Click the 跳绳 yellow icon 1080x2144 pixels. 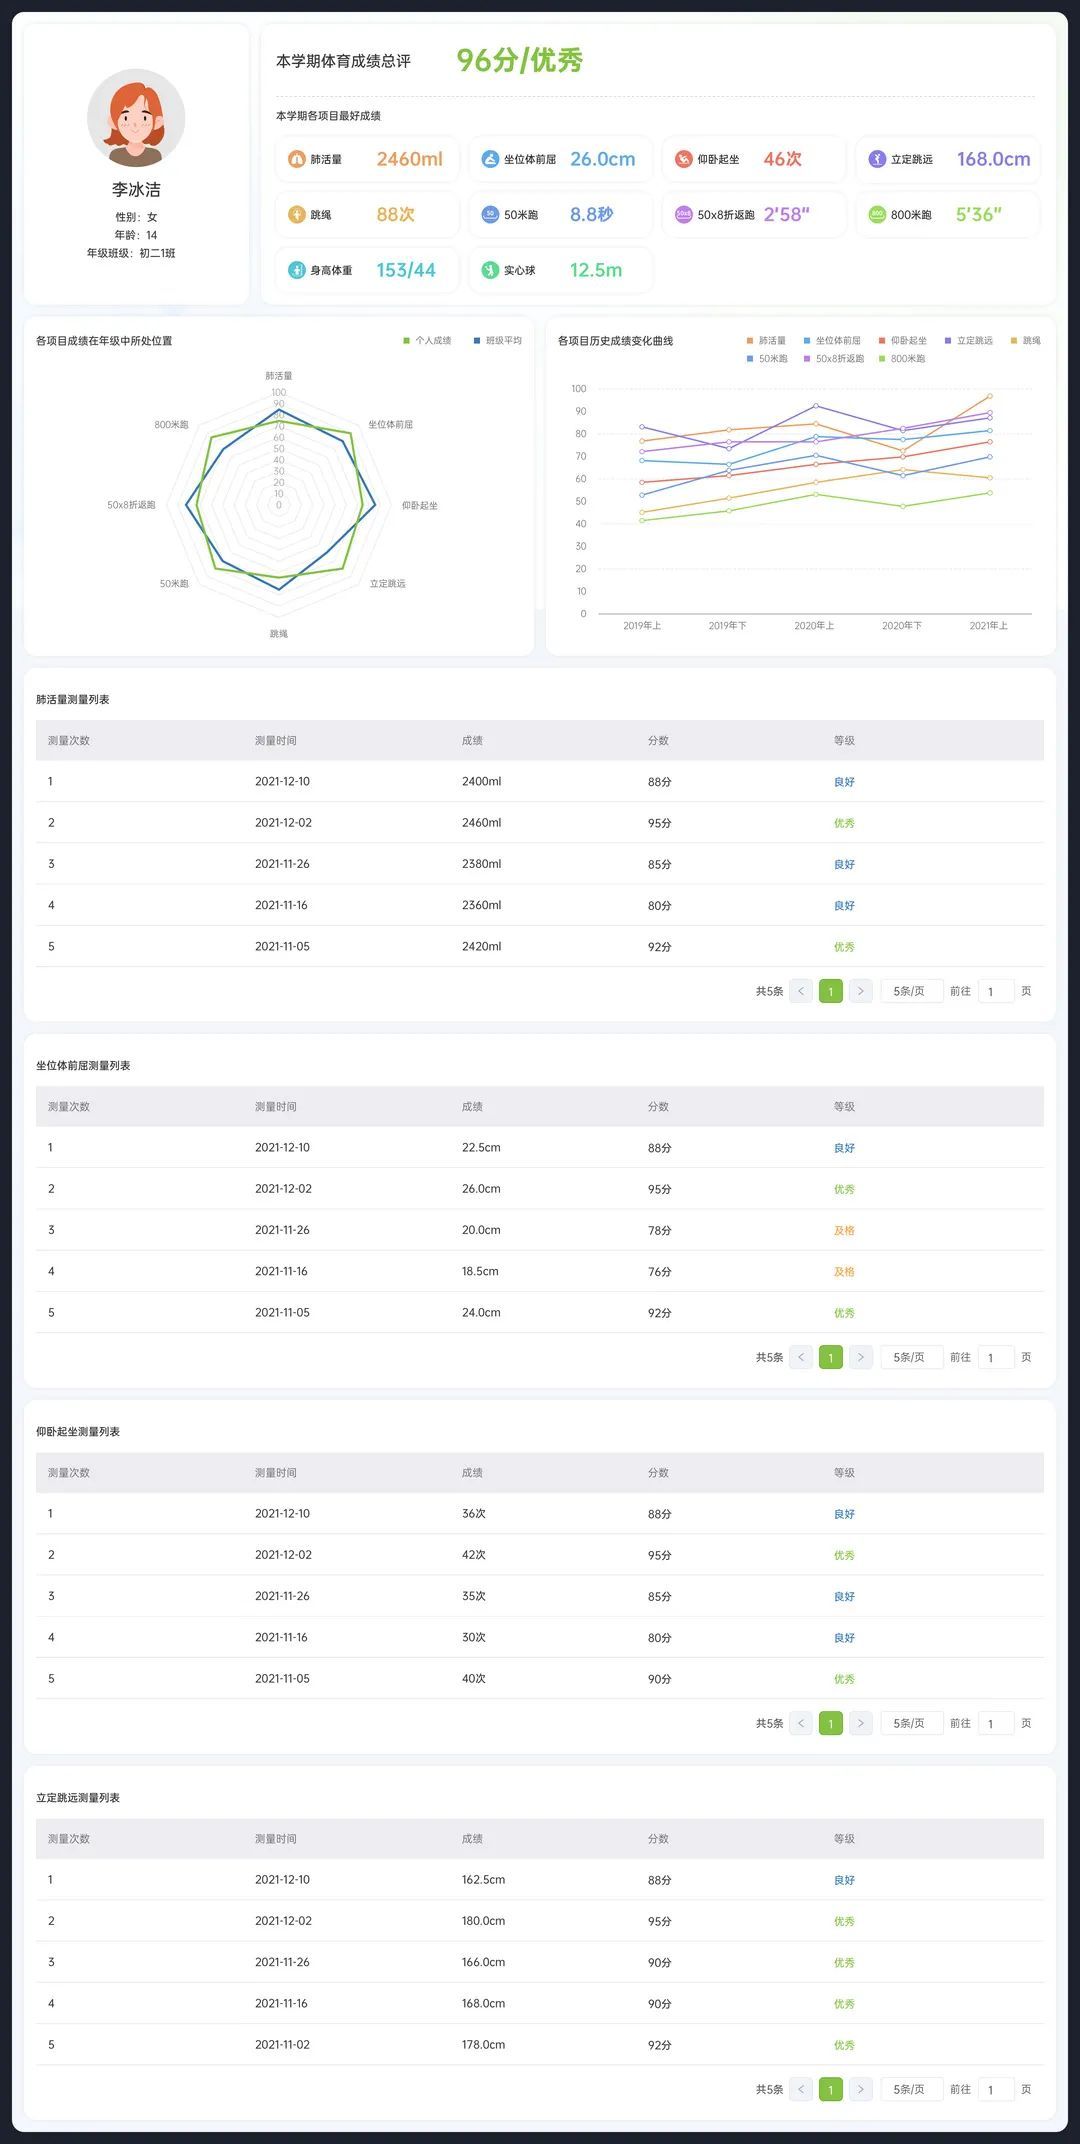coord(296,215)
